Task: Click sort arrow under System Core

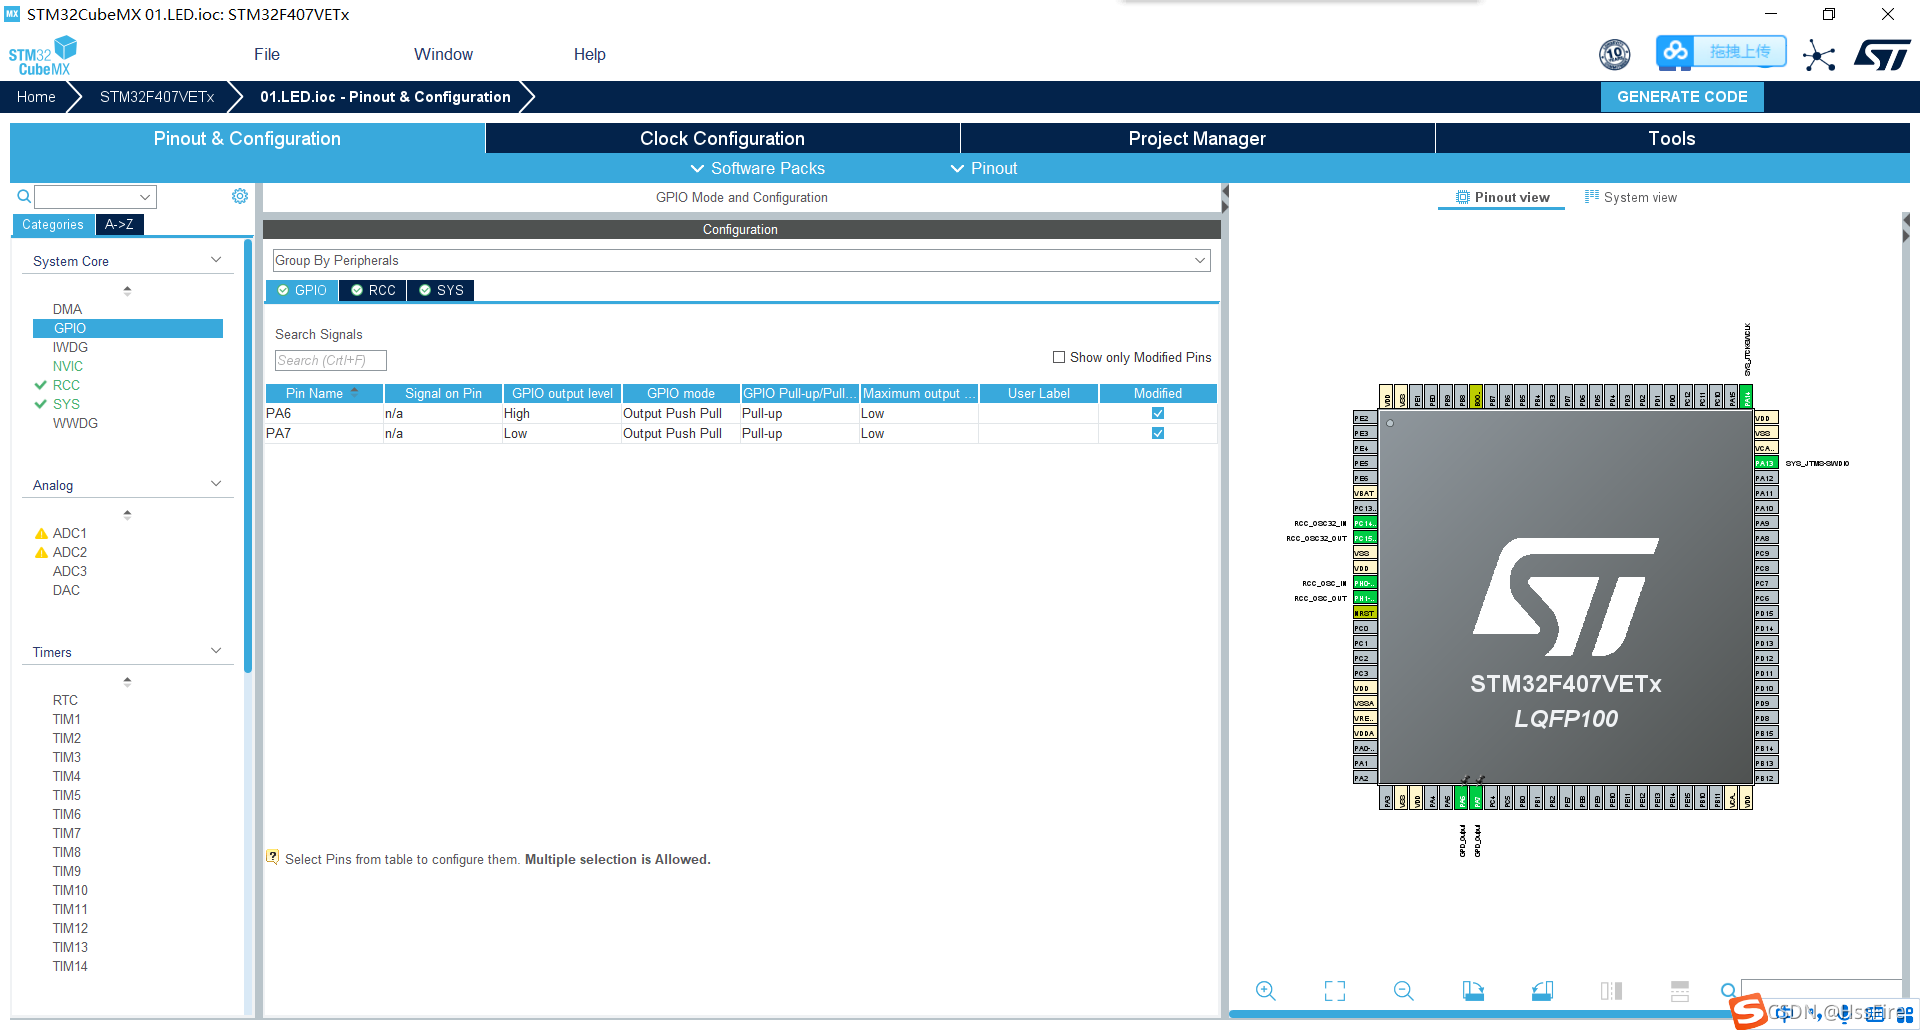Action: 127,290
